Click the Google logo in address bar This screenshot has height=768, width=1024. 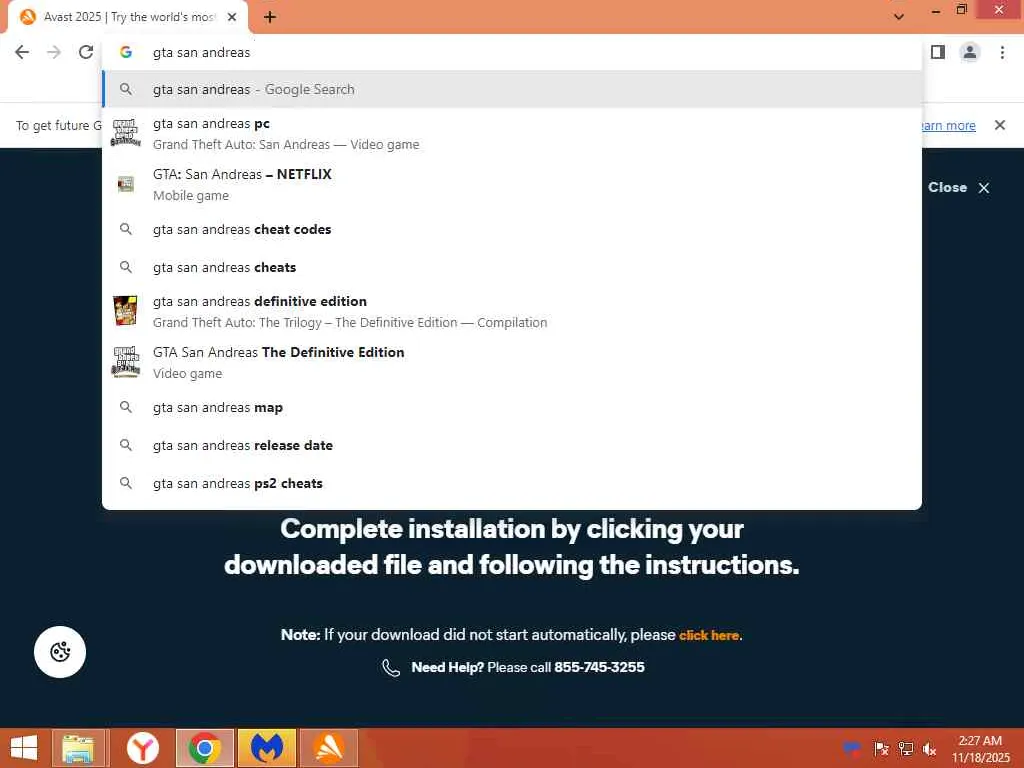click(x=125, y=52)
